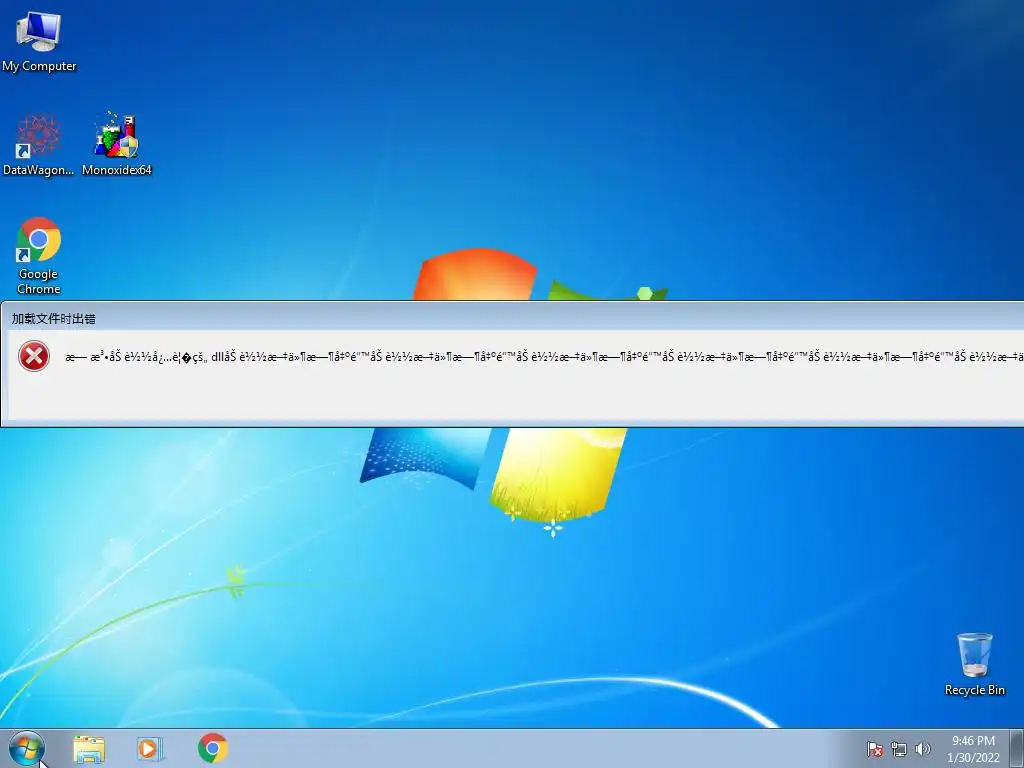The width and height of the screenshot is (1024, 768).
Task: Click the garbled error message text
Action: click(544, 357)
